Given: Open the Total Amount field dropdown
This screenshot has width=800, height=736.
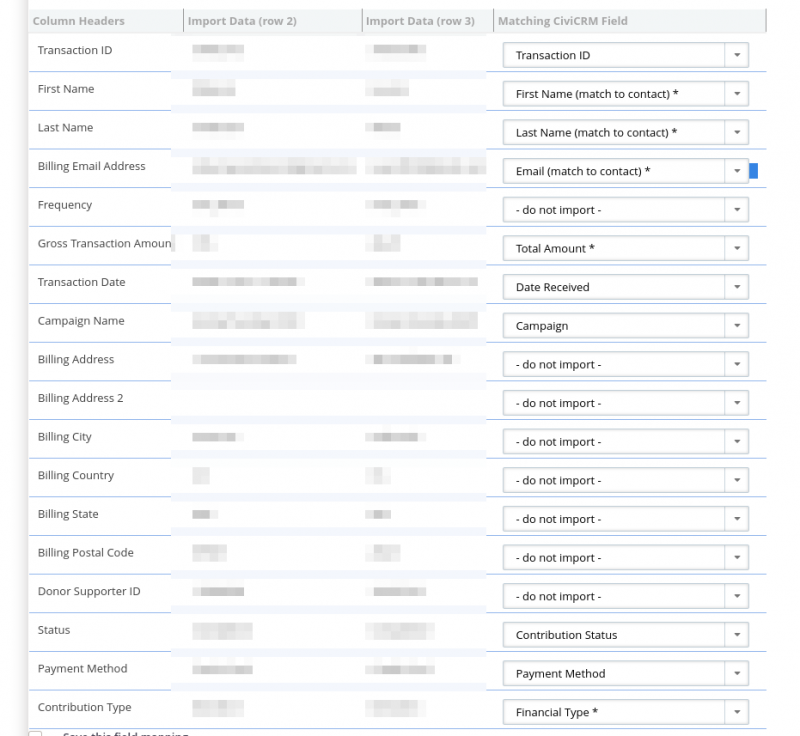Looking at the screenshot, I should click(x=626, y=248).
